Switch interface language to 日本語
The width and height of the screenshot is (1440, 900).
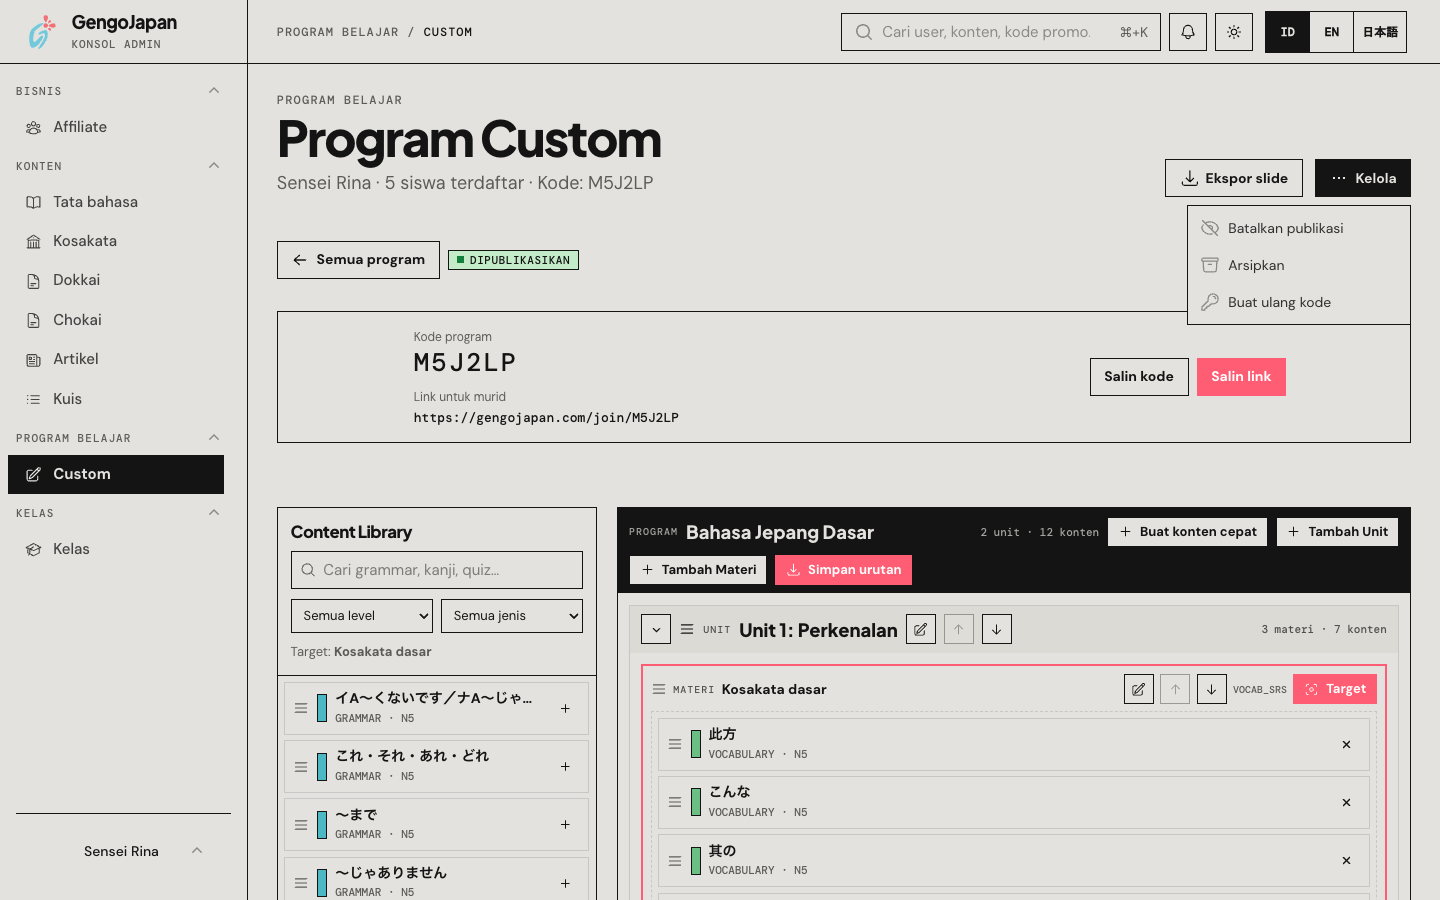1380,32
